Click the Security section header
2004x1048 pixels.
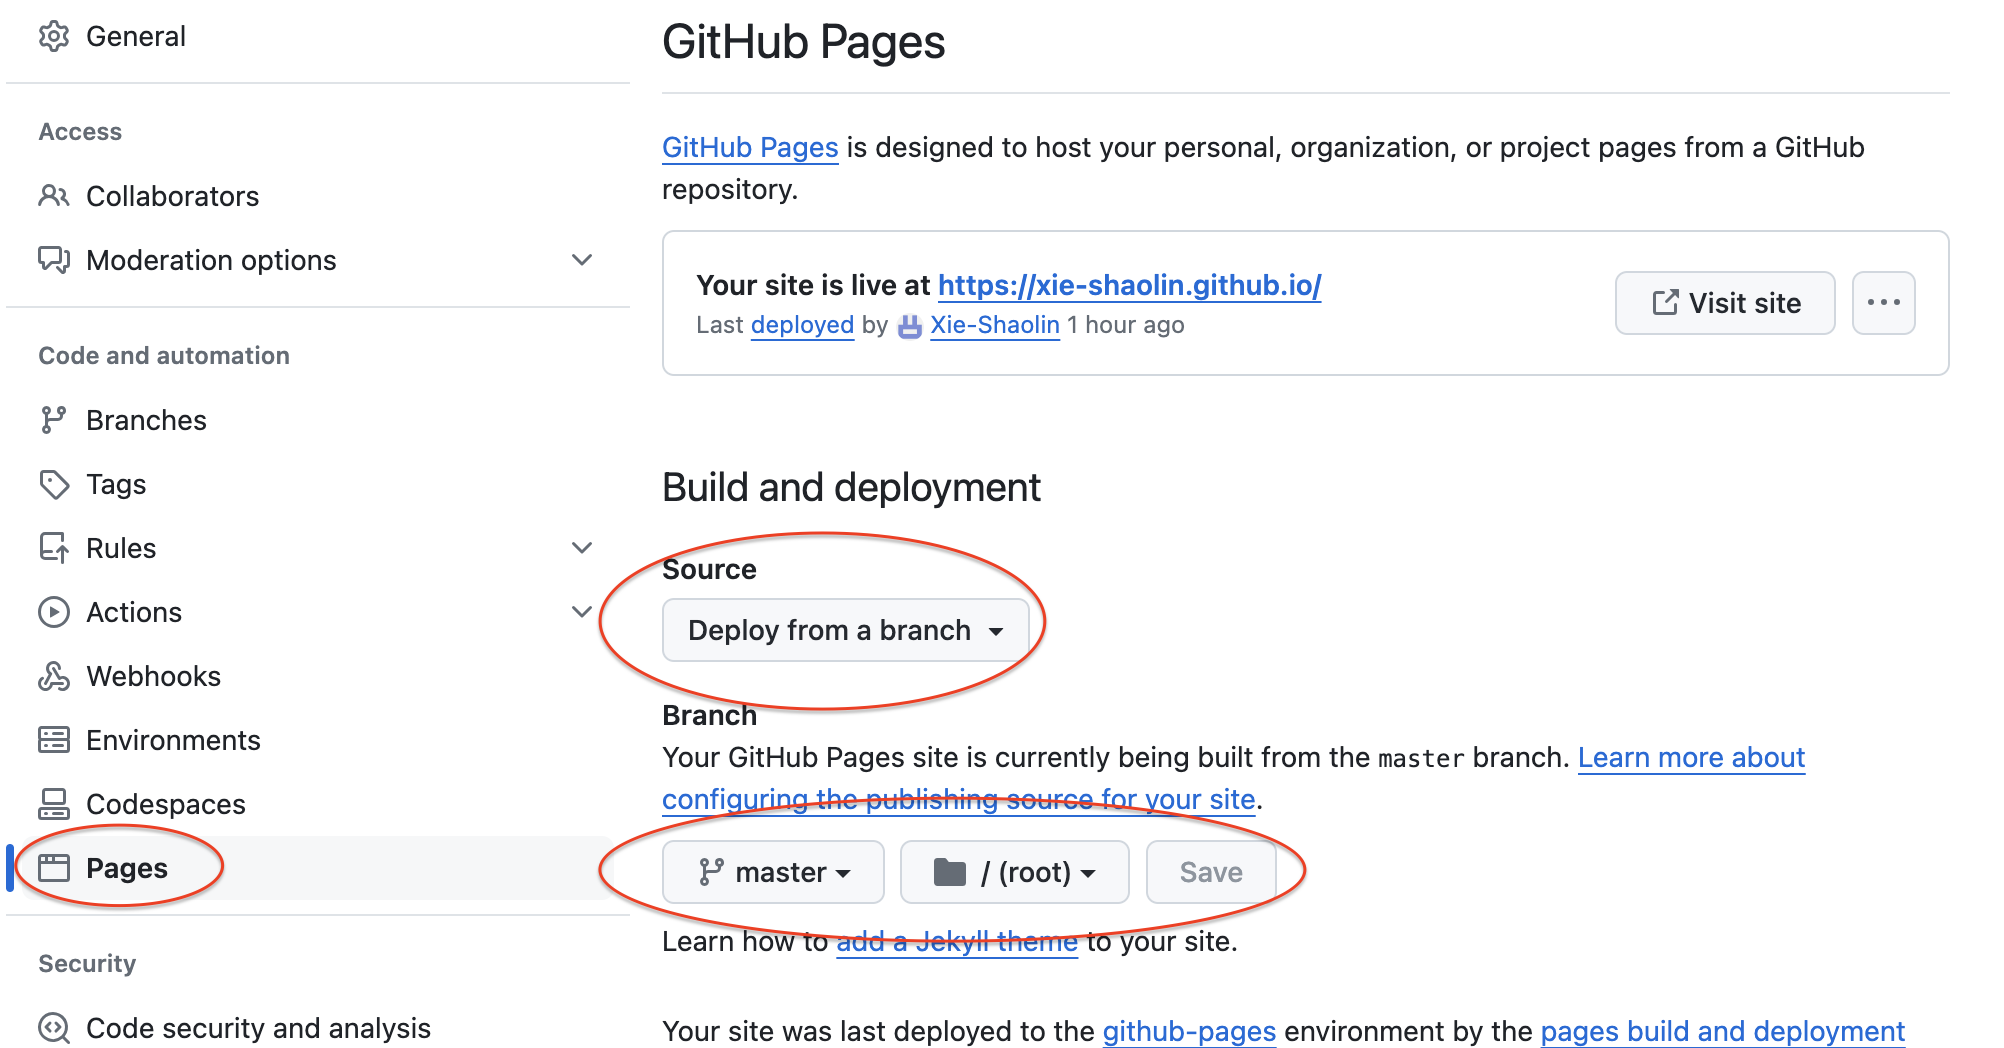87,963
